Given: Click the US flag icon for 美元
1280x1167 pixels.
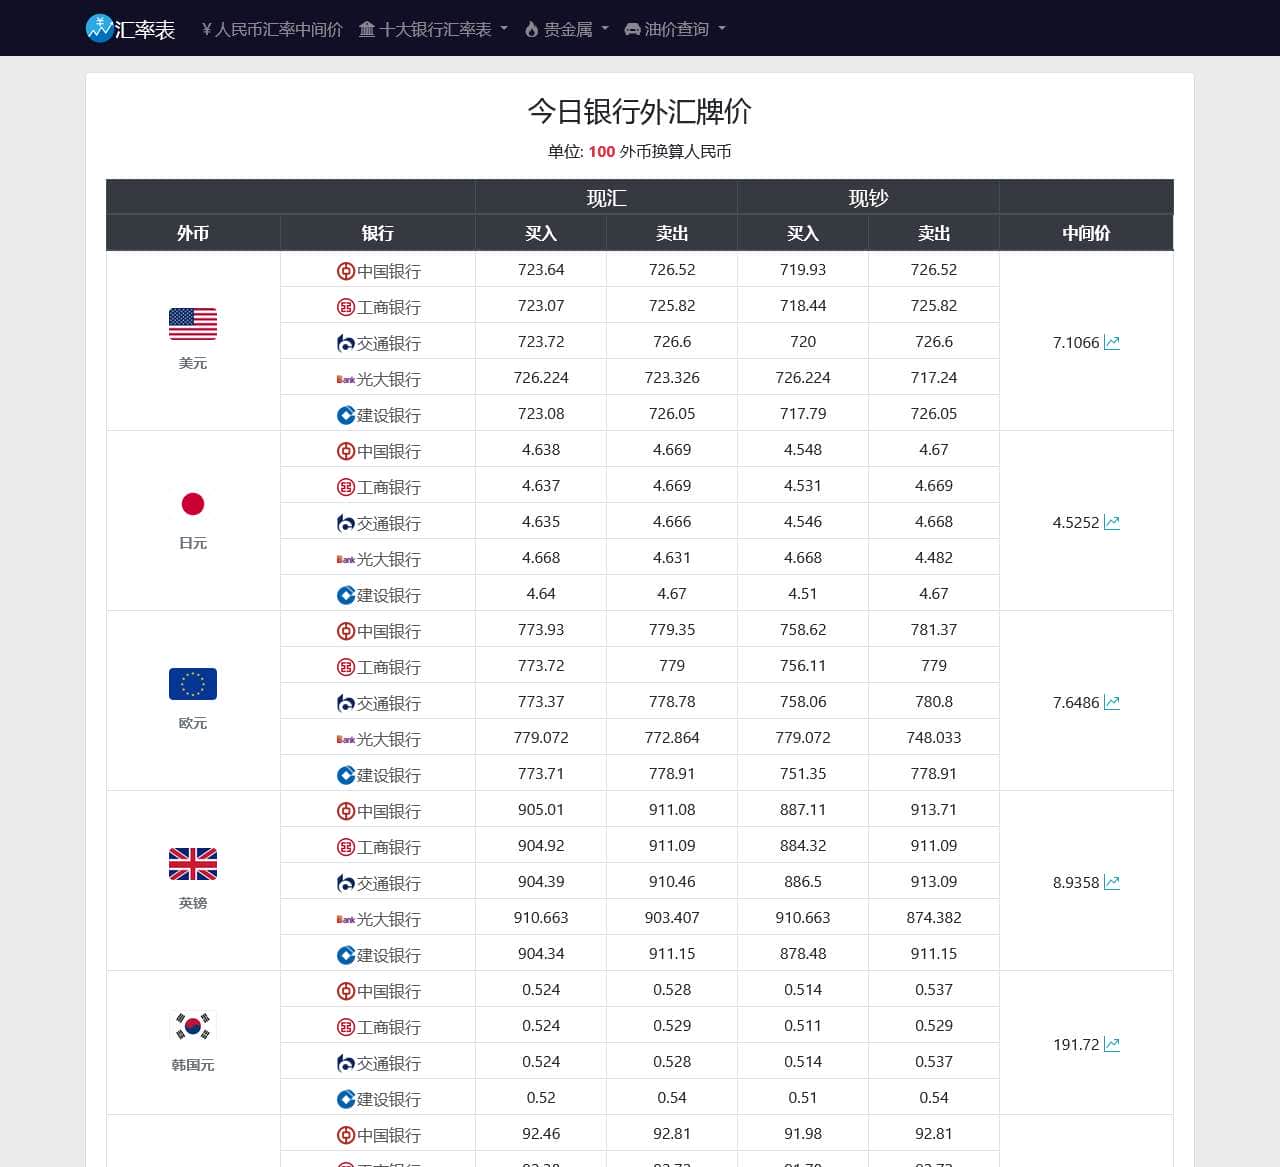Looking at the screenshot, I should [x=193, y=324].
